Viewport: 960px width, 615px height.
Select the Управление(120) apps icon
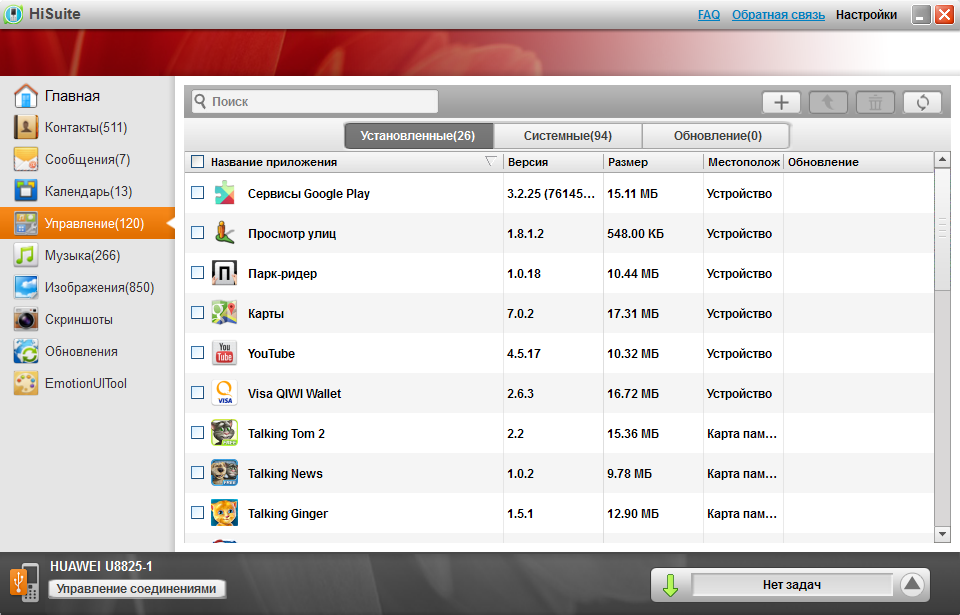[26, 224]
